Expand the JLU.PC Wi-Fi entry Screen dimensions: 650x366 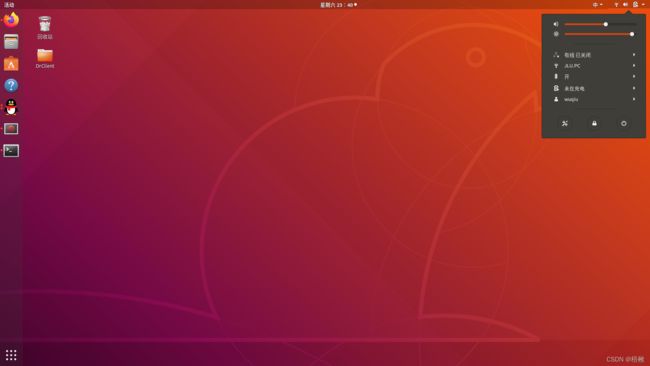(594, 66)
